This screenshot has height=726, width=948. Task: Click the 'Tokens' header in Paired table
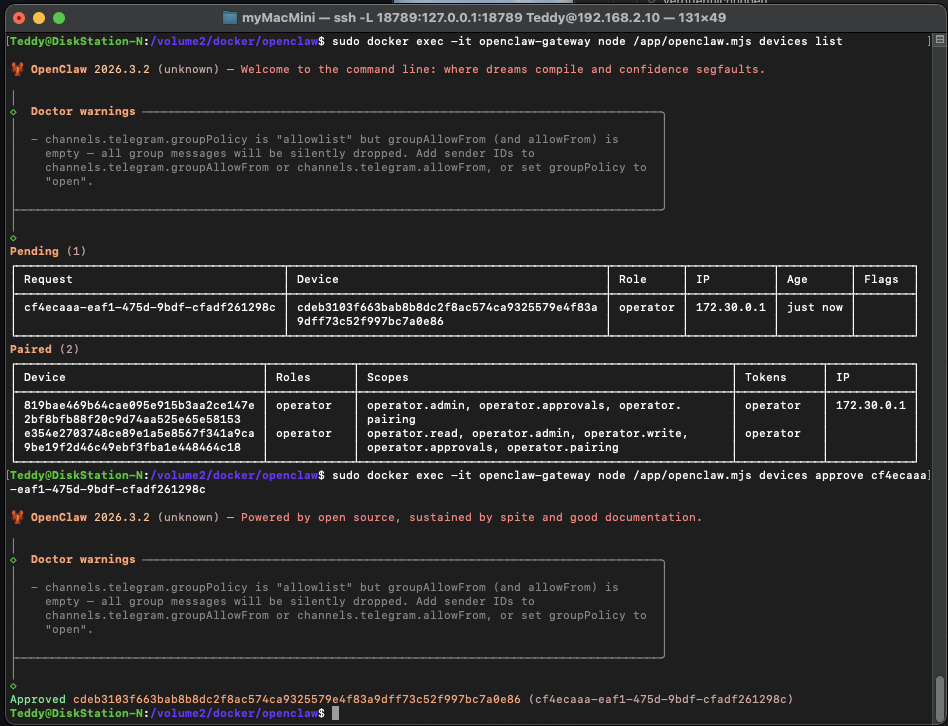[765, 377]
